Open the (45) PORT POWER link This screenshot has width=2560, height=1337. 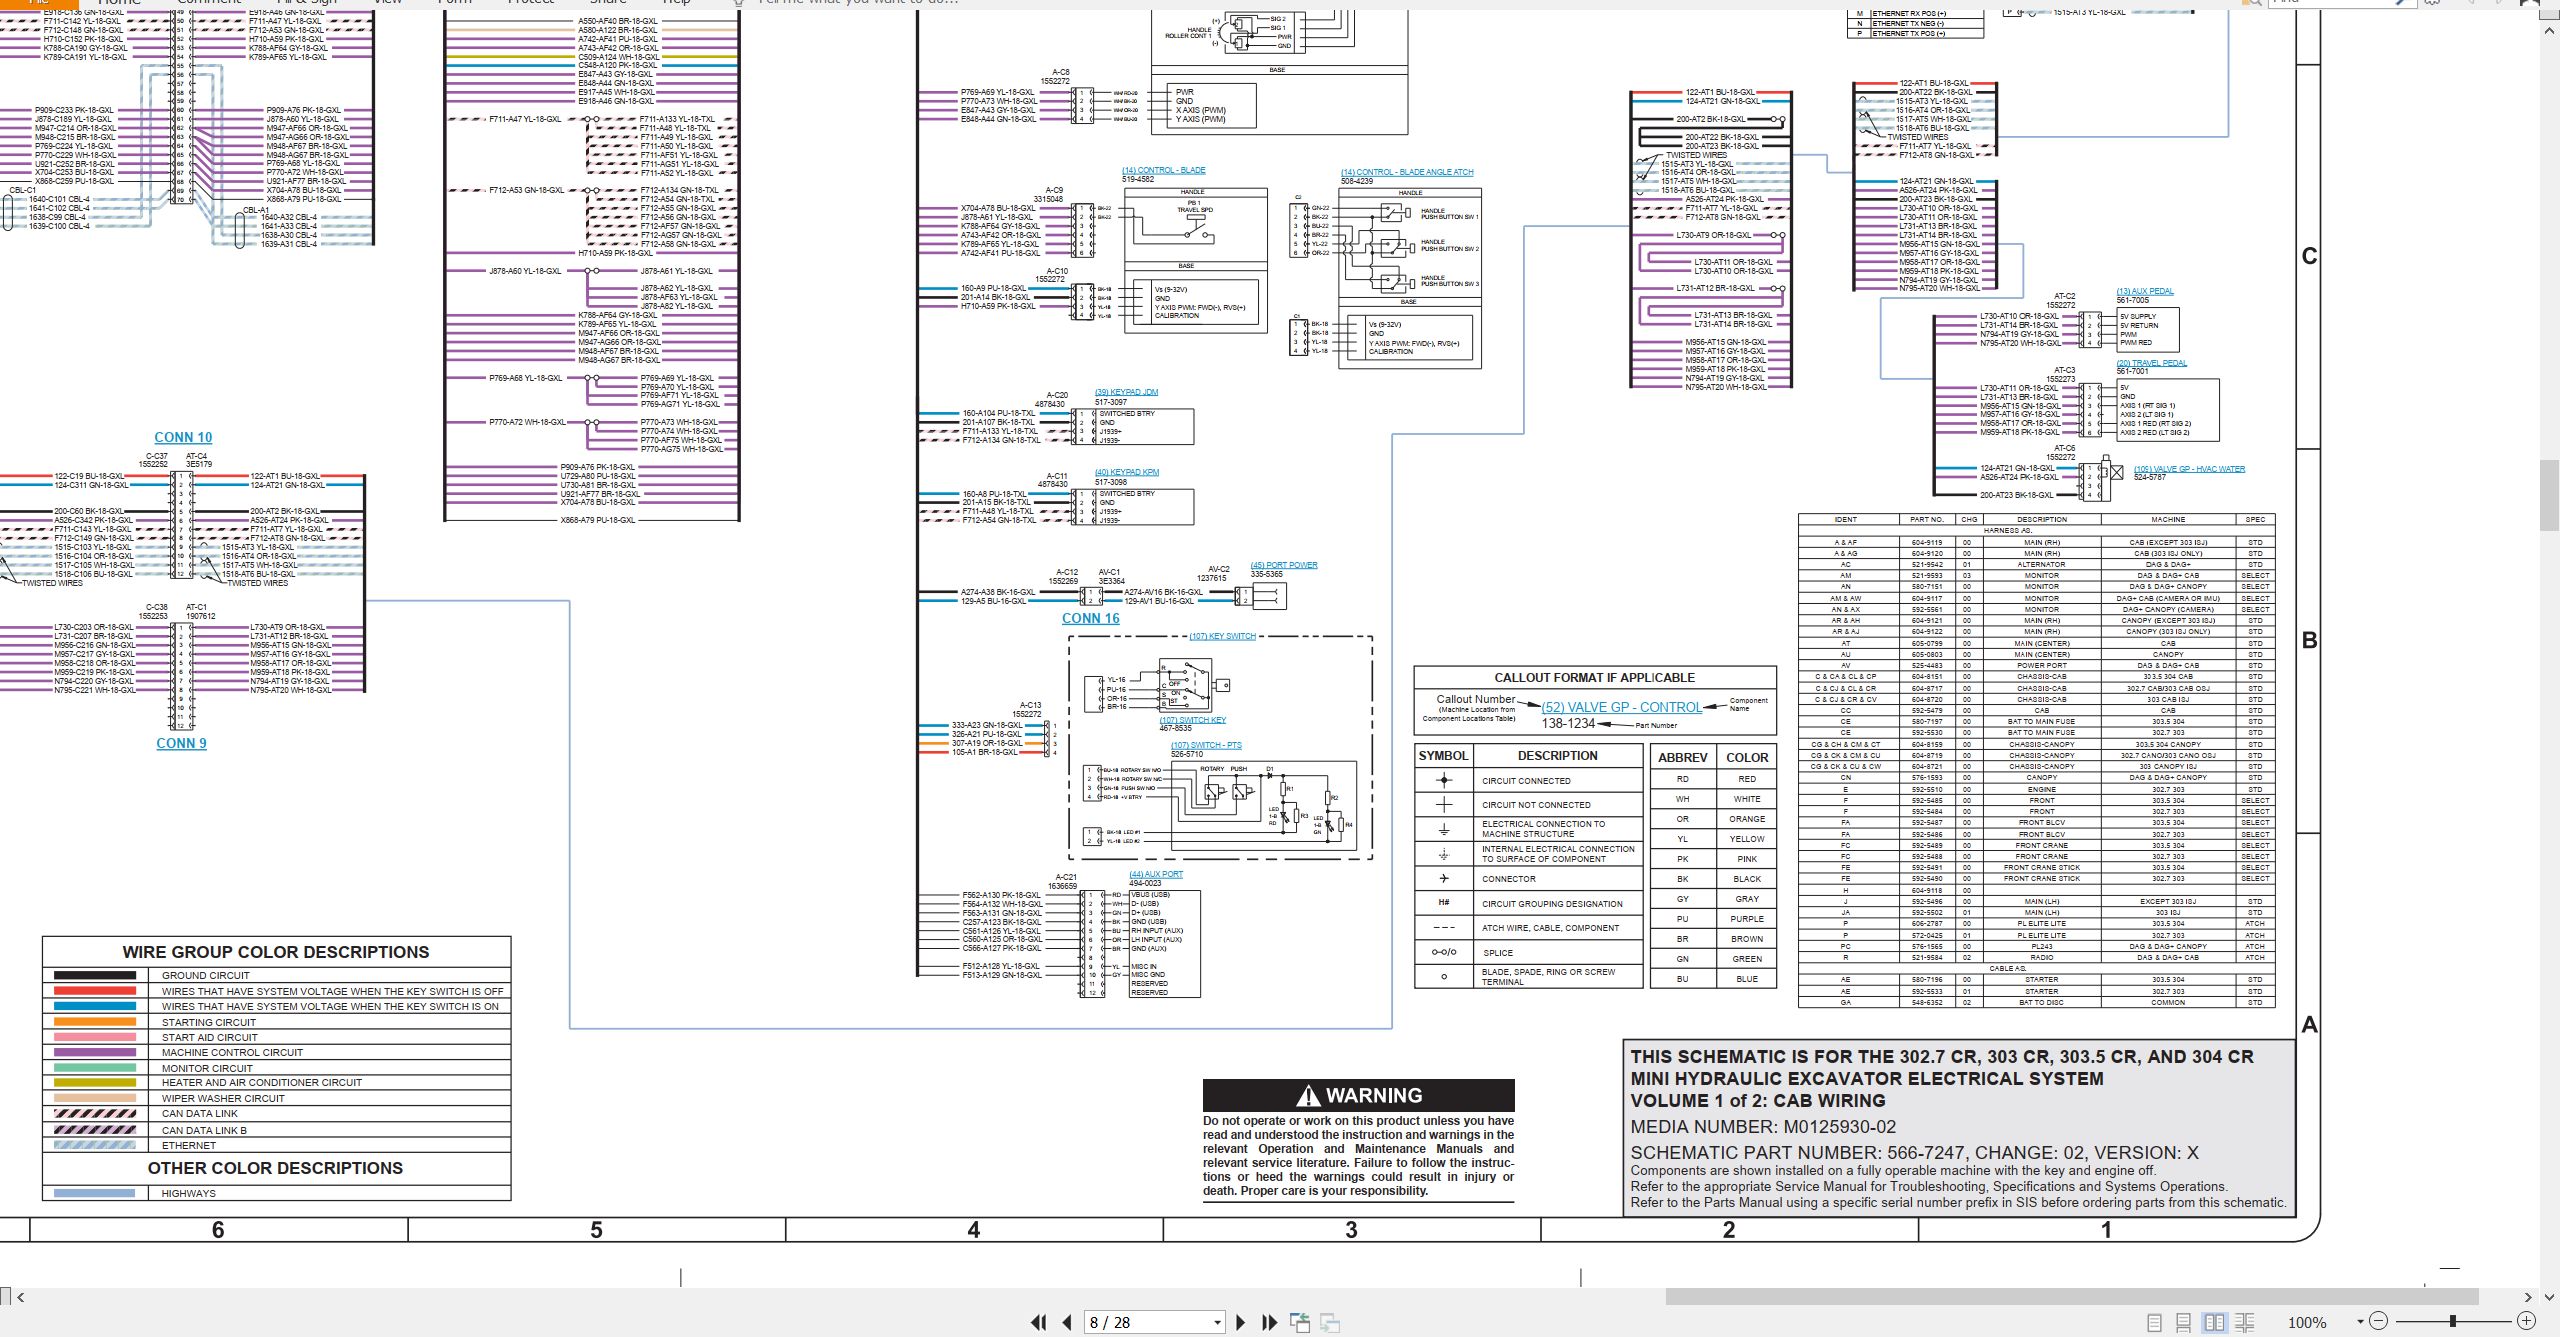pos(1284,565)
